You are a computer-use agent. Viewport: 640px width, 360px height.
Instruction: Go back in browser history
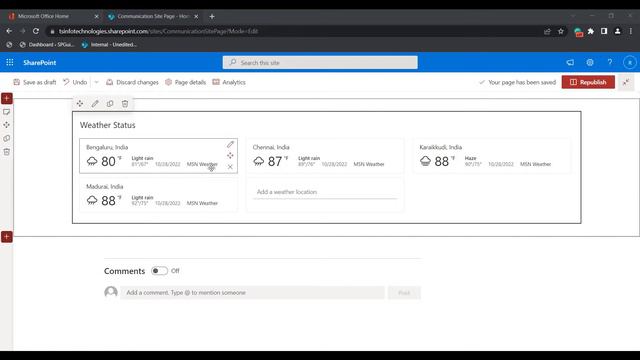[x=9, y=31]
